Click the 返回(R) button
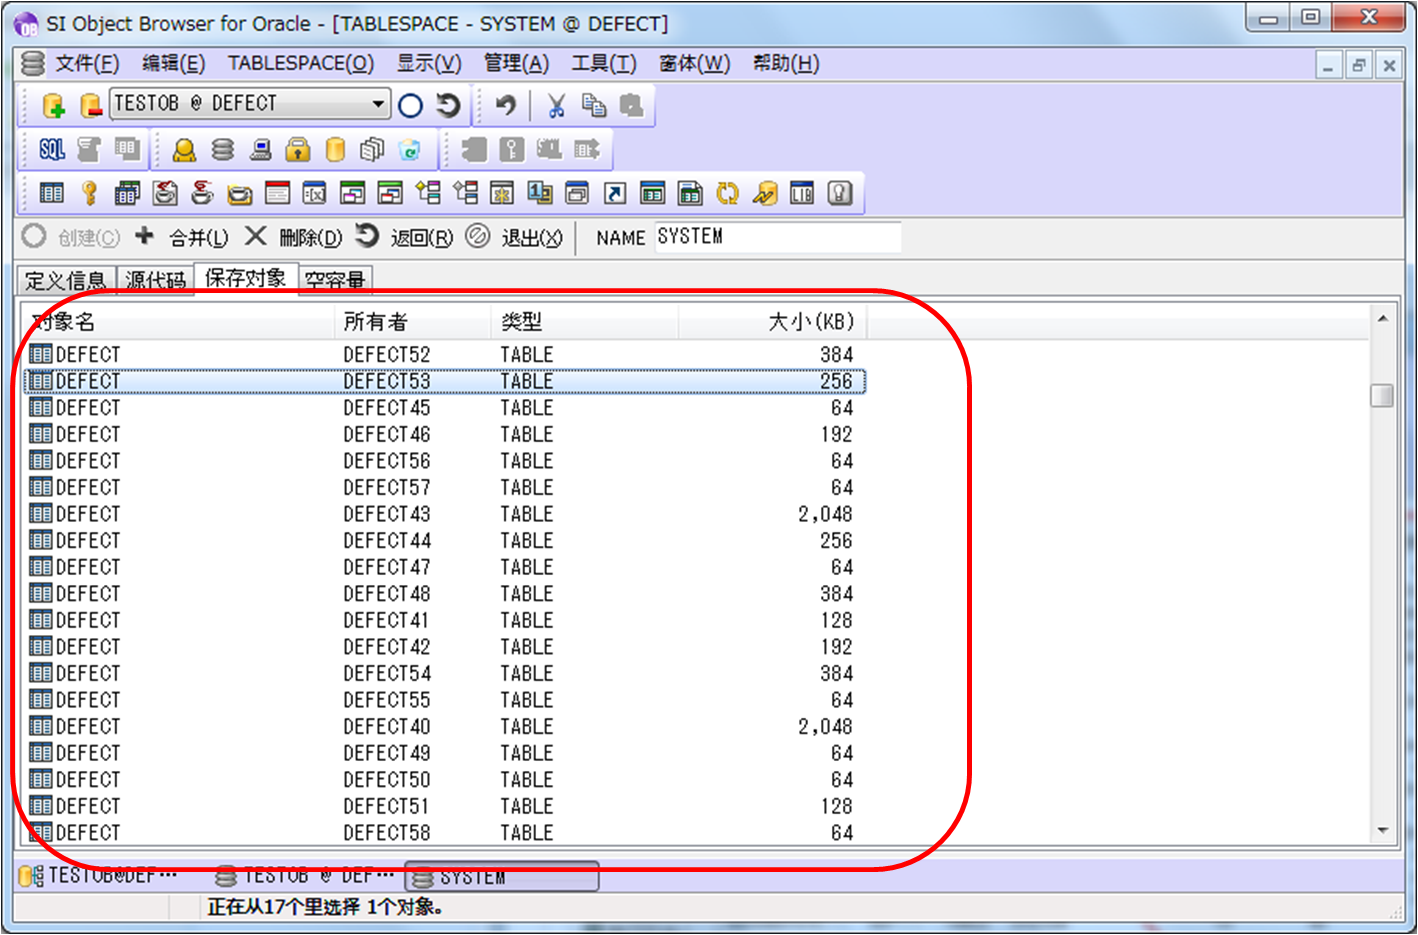The image size is (1418, 935). (405, 237)
